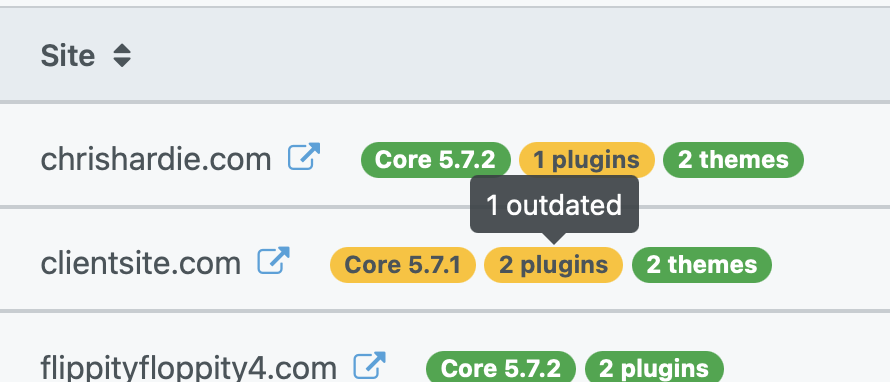The height and width of the screenshot is (382, 890).
Task: Click clientsite.com 2 plugins badge
Action: (x=553, y=265)
